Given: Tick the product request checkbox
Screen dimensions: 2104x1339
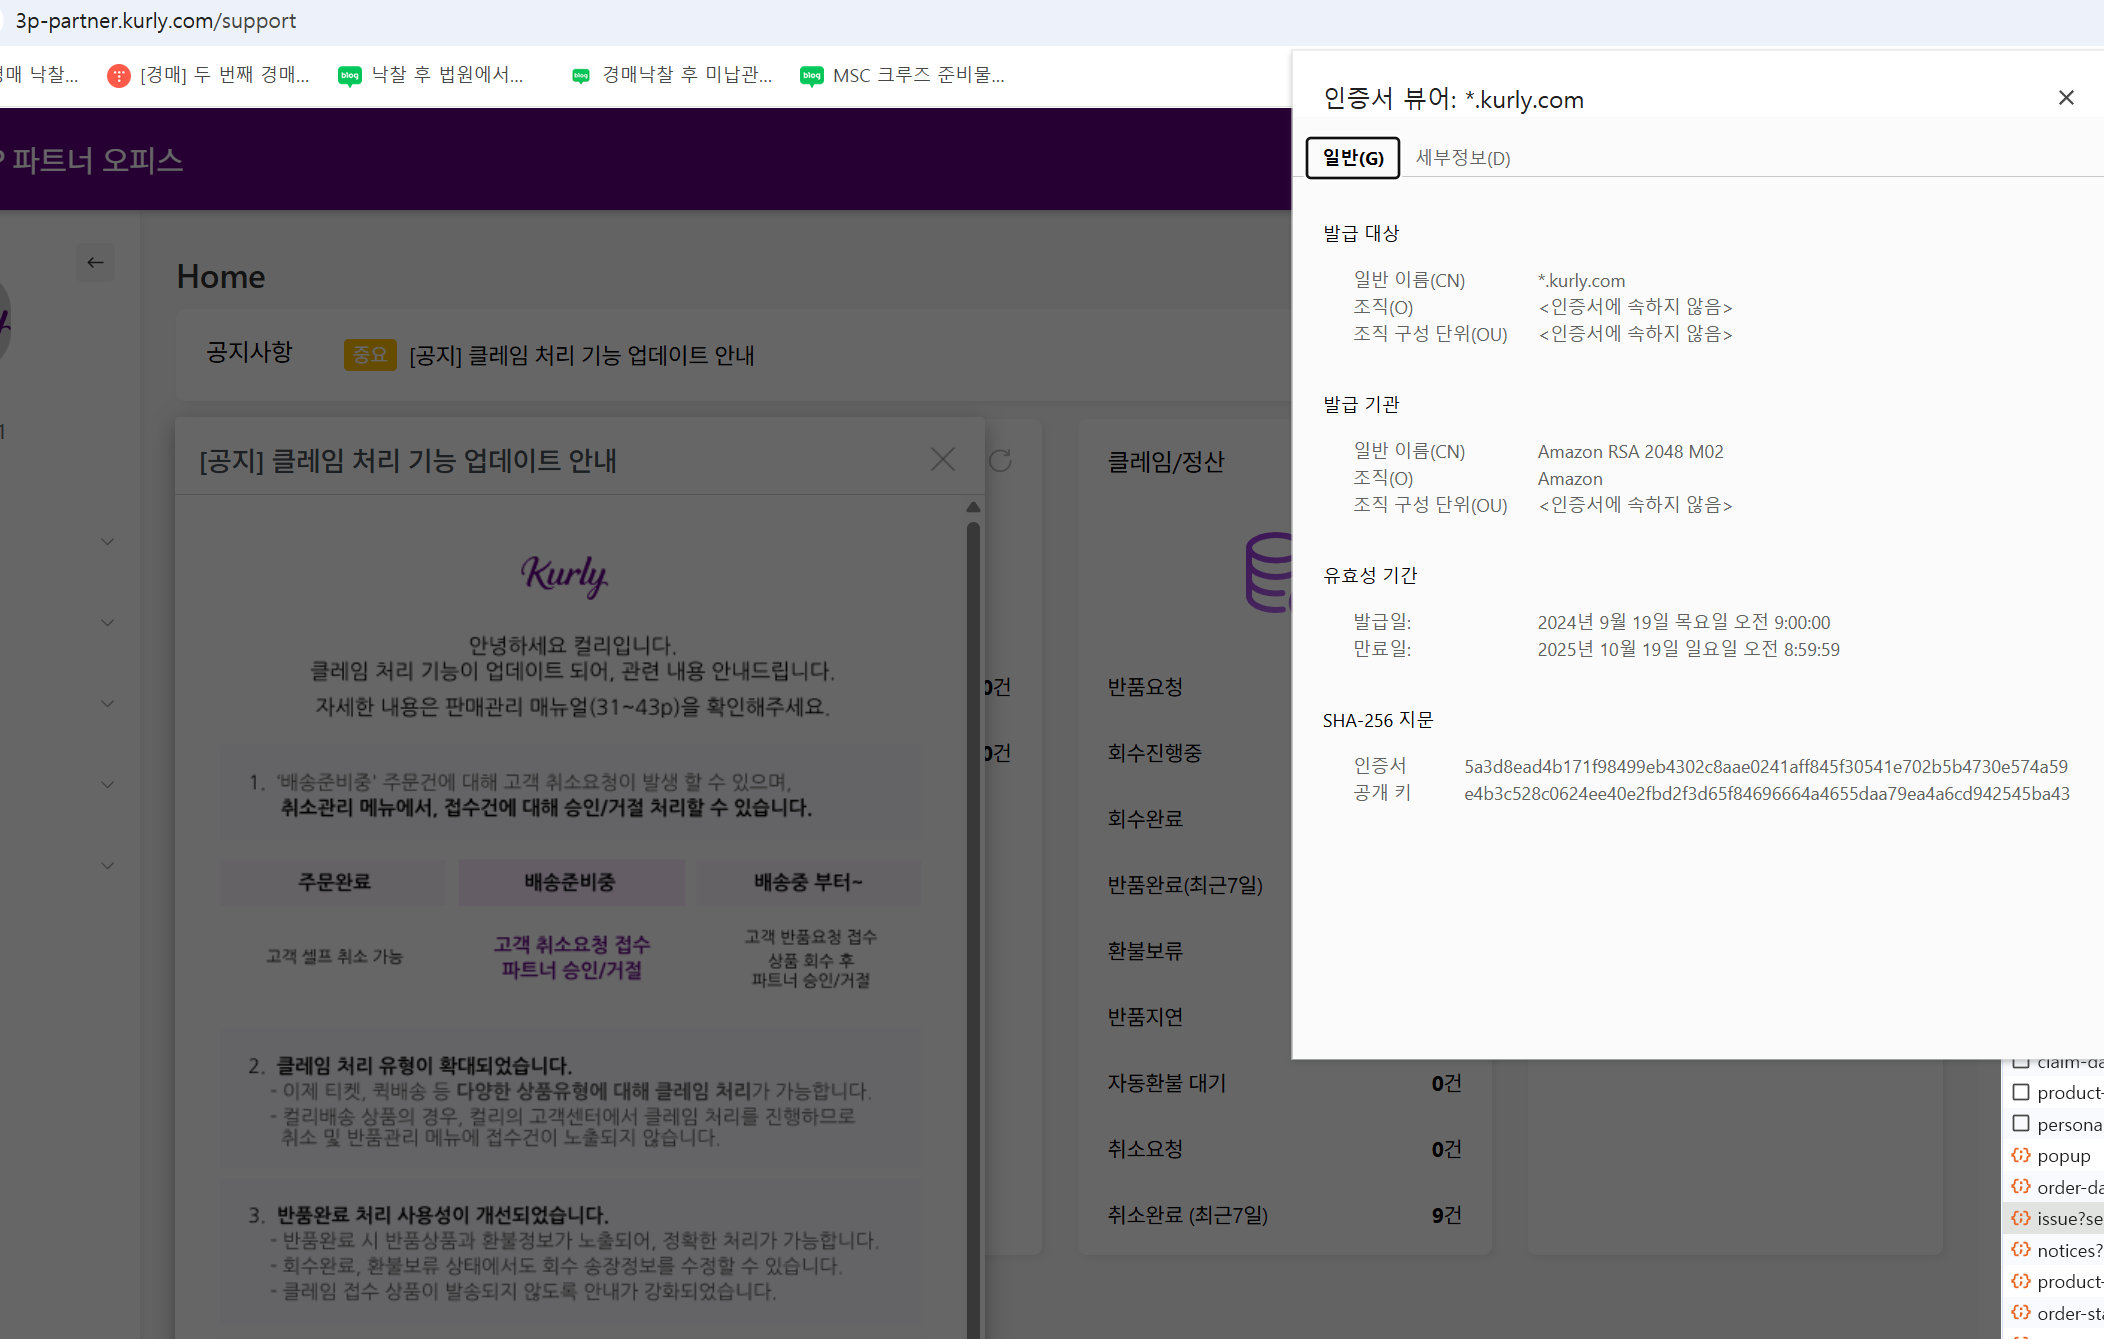Looking at the screenshot, I should 2021,1092.
